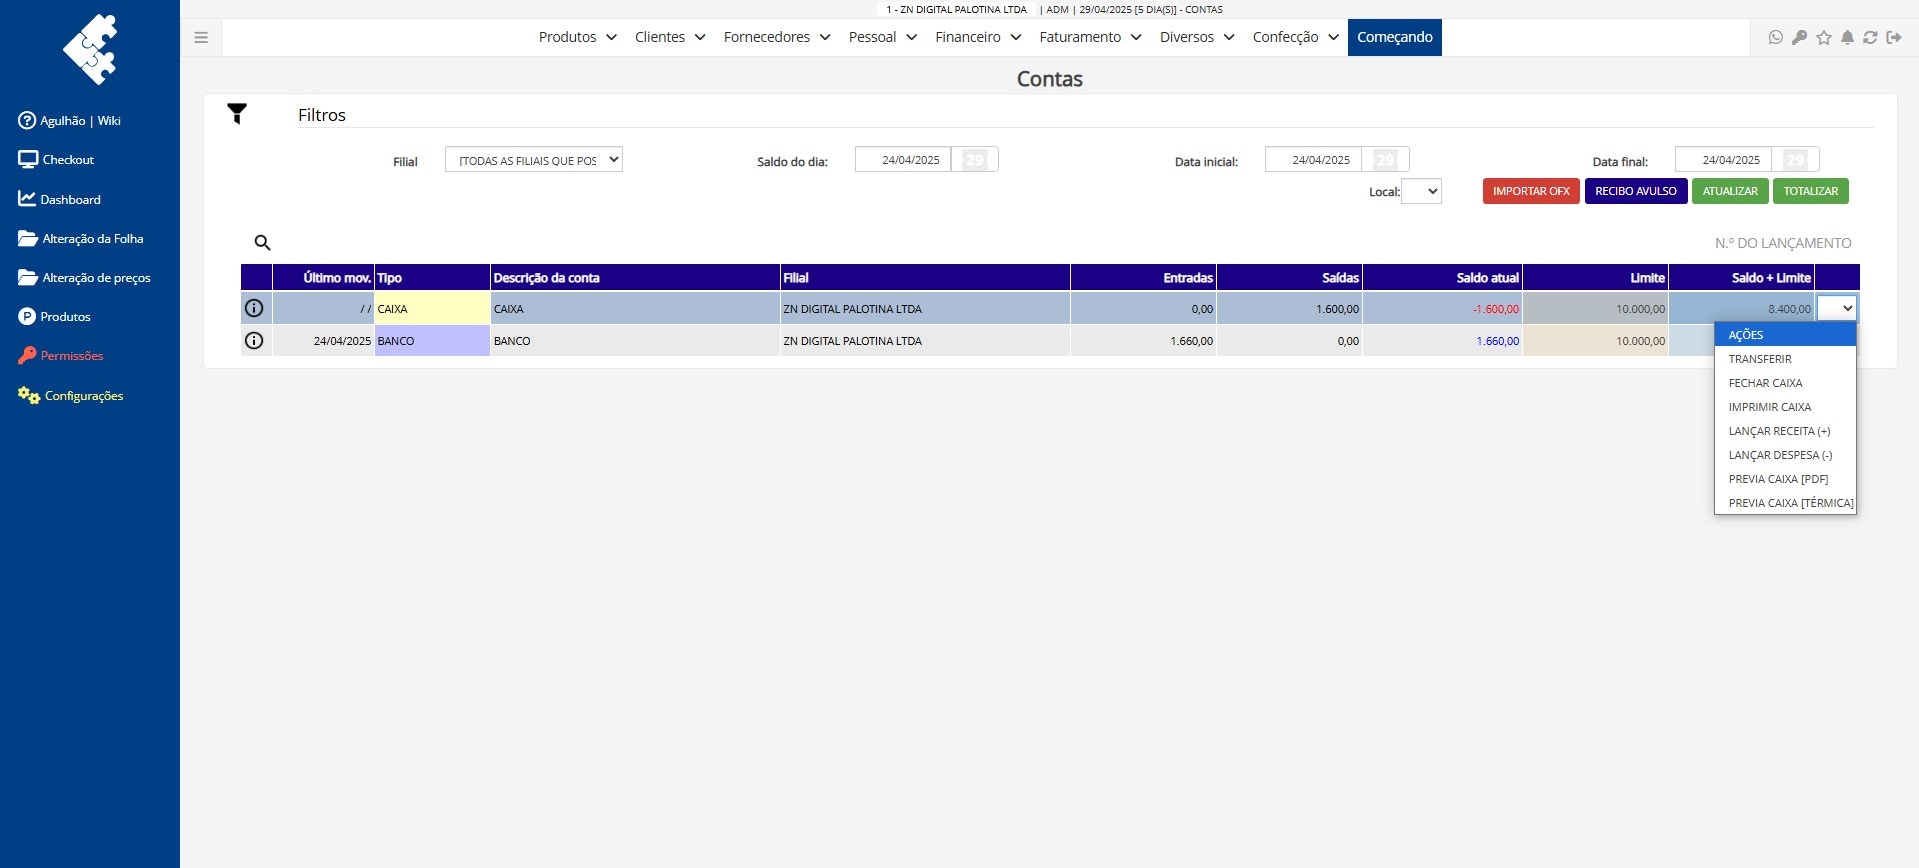
Task: Expand the Fornecedores top menu
Action: 777,37
